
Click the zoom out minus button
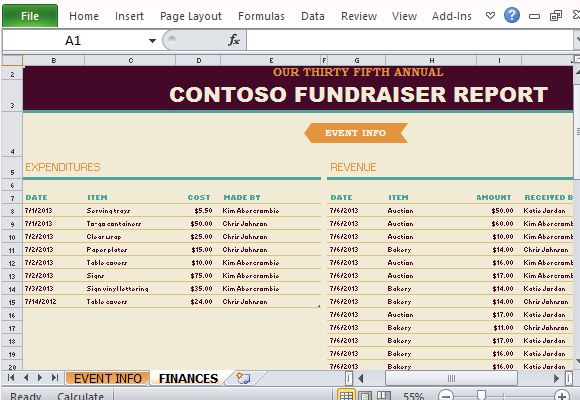(x=446, y=396)
